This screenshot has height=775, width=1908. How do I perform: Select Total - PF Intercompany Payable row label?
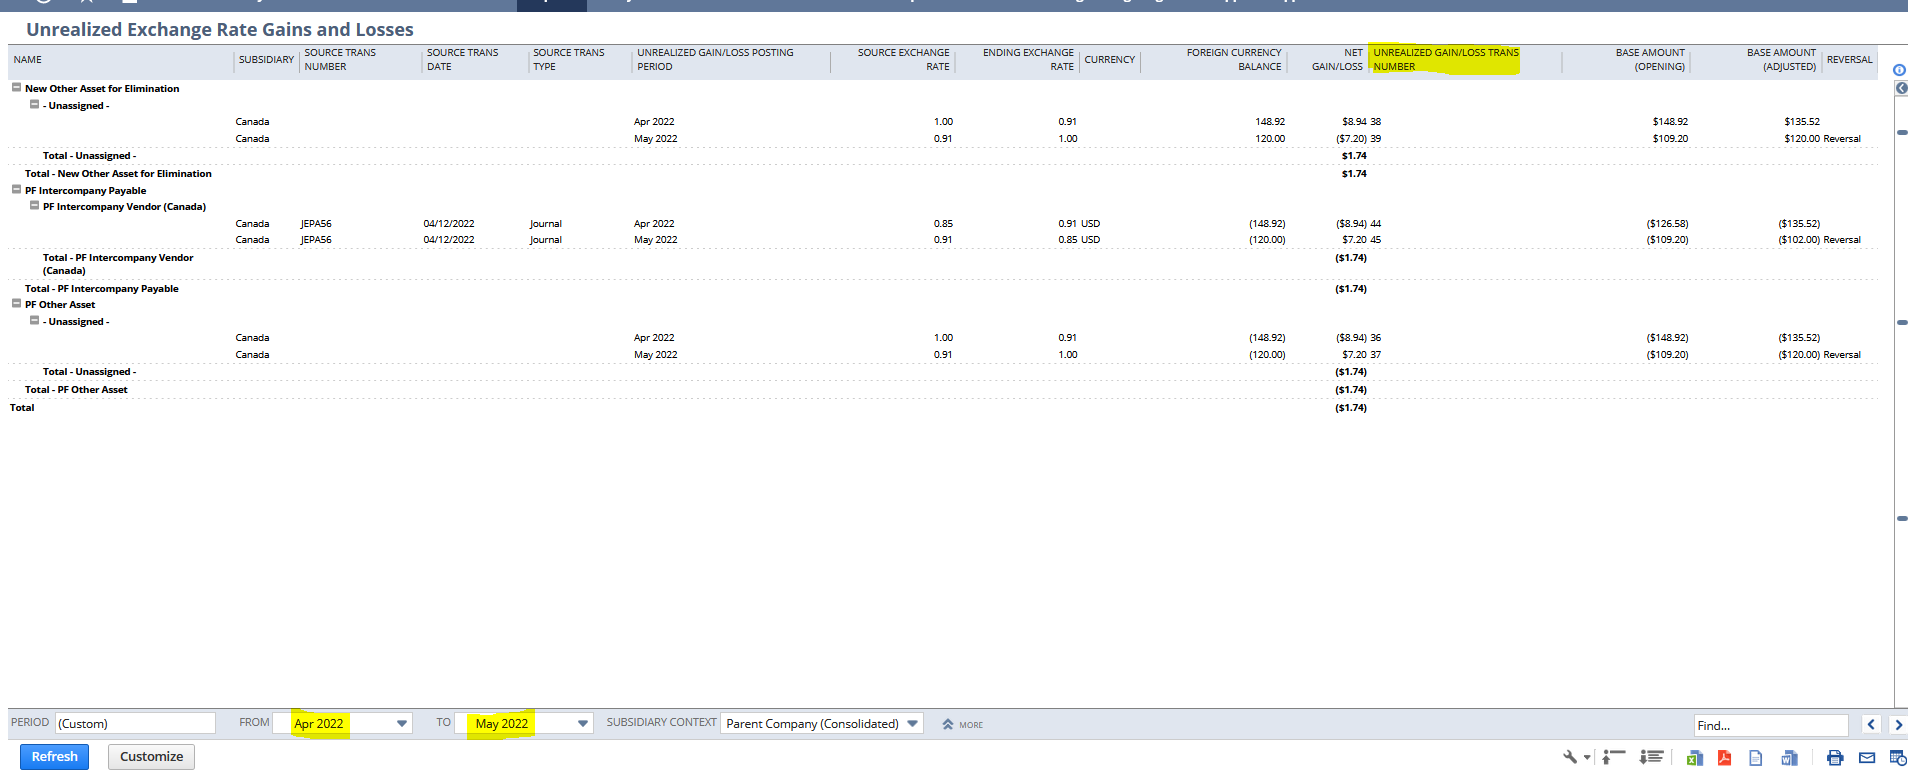(102, 289)
